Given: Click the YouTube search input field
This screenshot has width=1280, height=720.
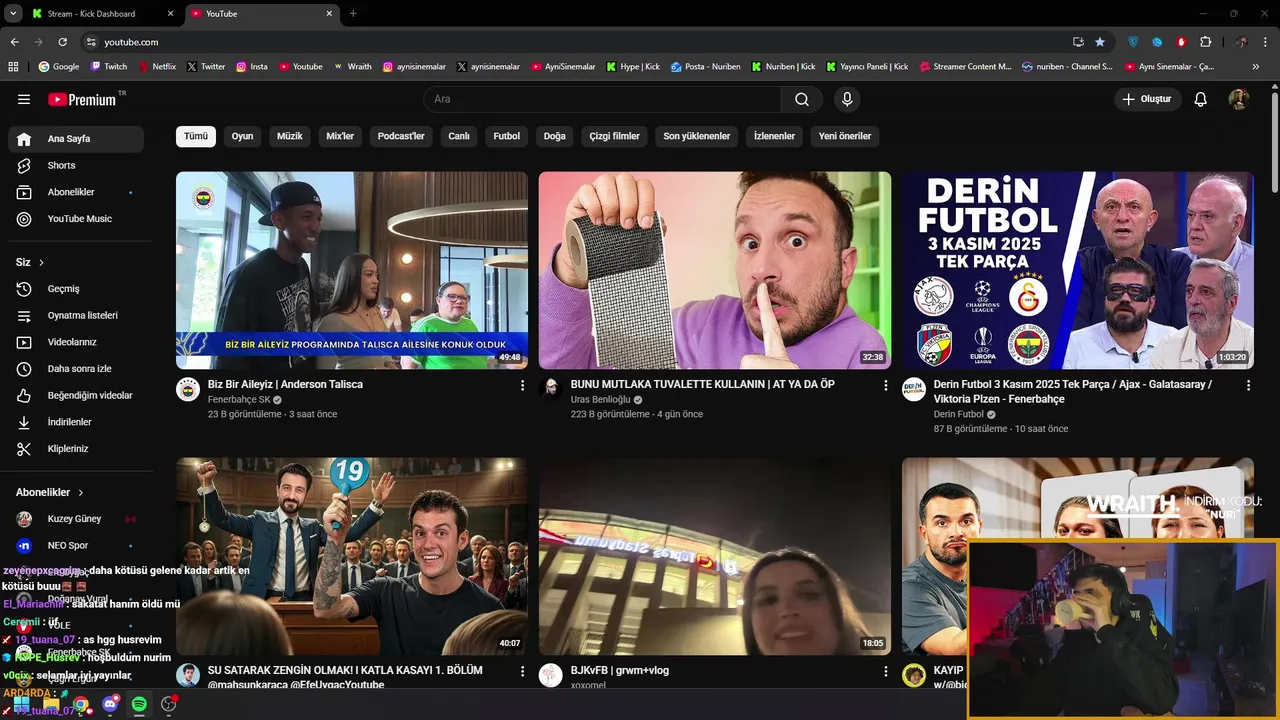Looking at the screenshot, I should (603, 99).
